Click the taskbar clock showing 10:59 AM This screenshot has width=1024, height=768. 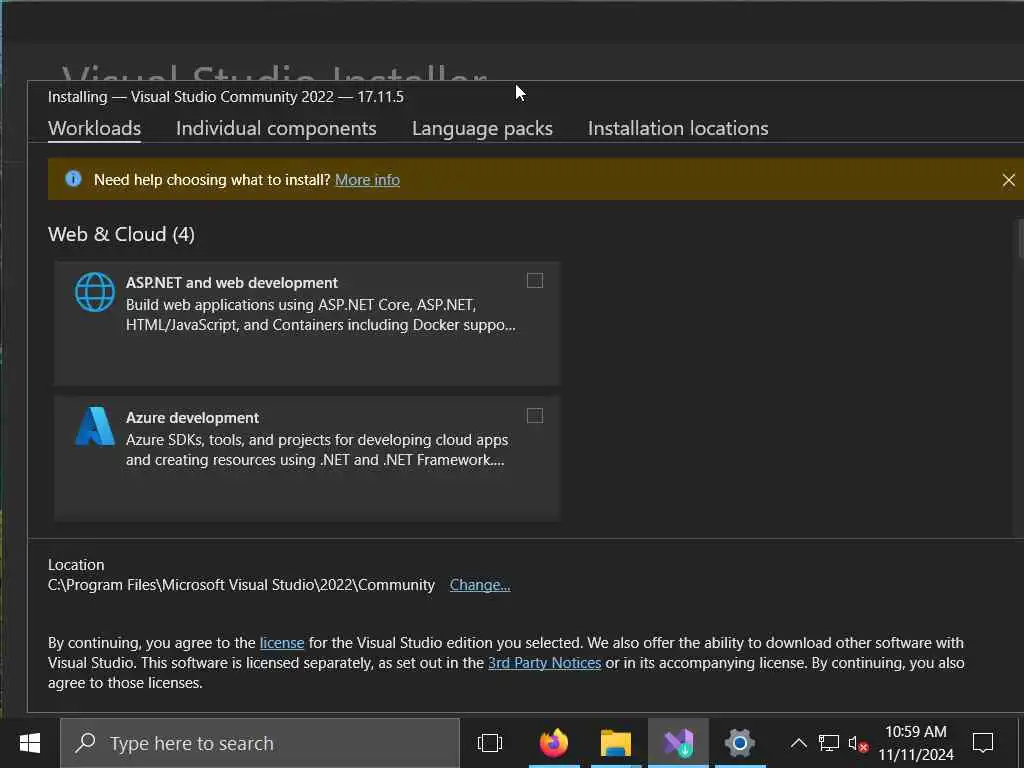coord(916,743)
